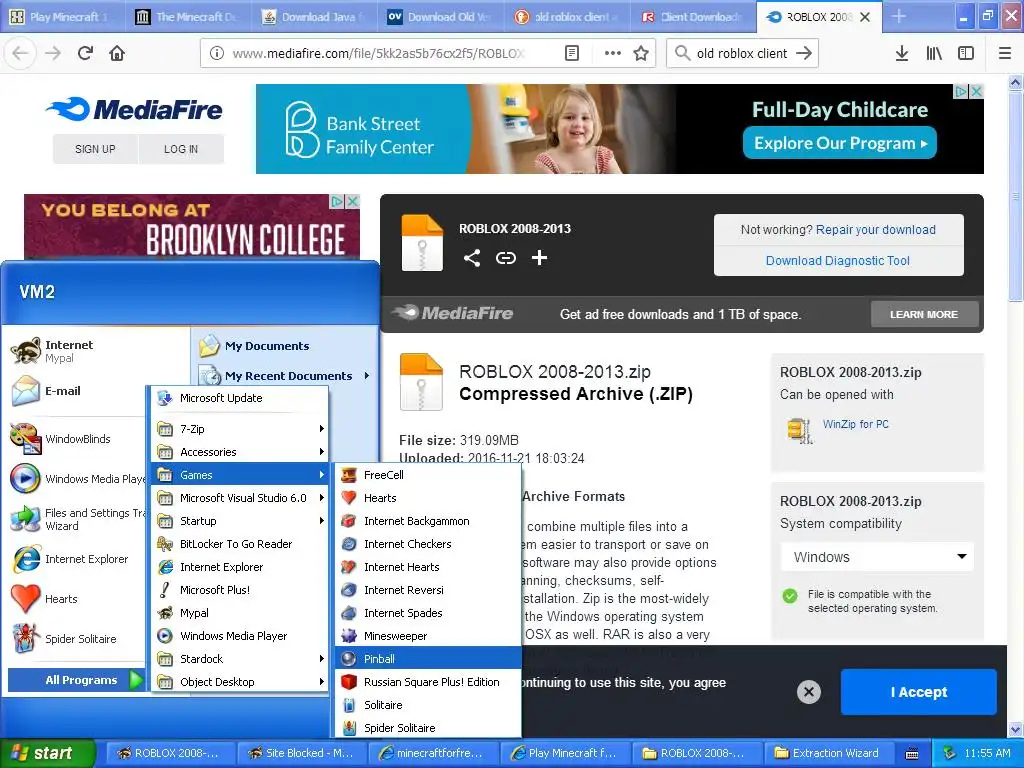Open Microsoft Plus! from programs list

[240, 590]
